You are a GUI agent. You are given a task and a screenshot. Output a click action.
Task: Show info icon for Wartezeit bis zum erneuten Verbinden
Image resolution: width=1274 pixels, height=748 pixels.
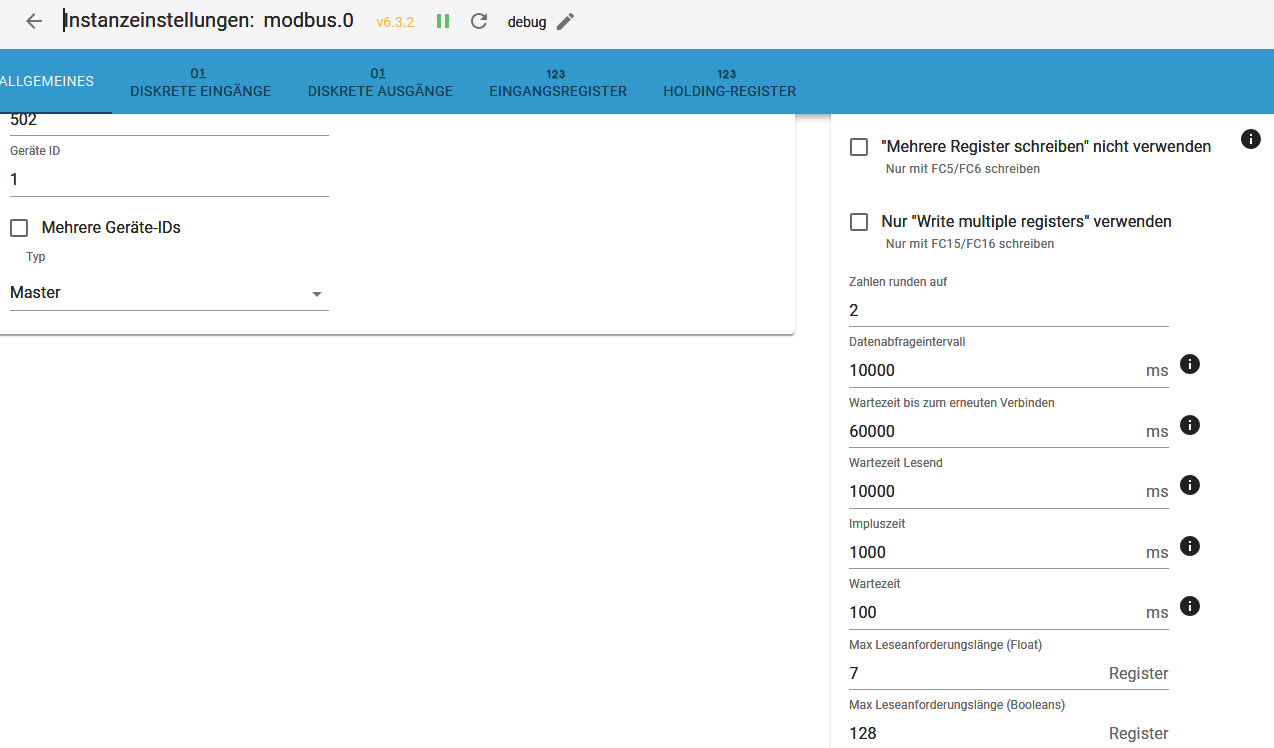1189,425
